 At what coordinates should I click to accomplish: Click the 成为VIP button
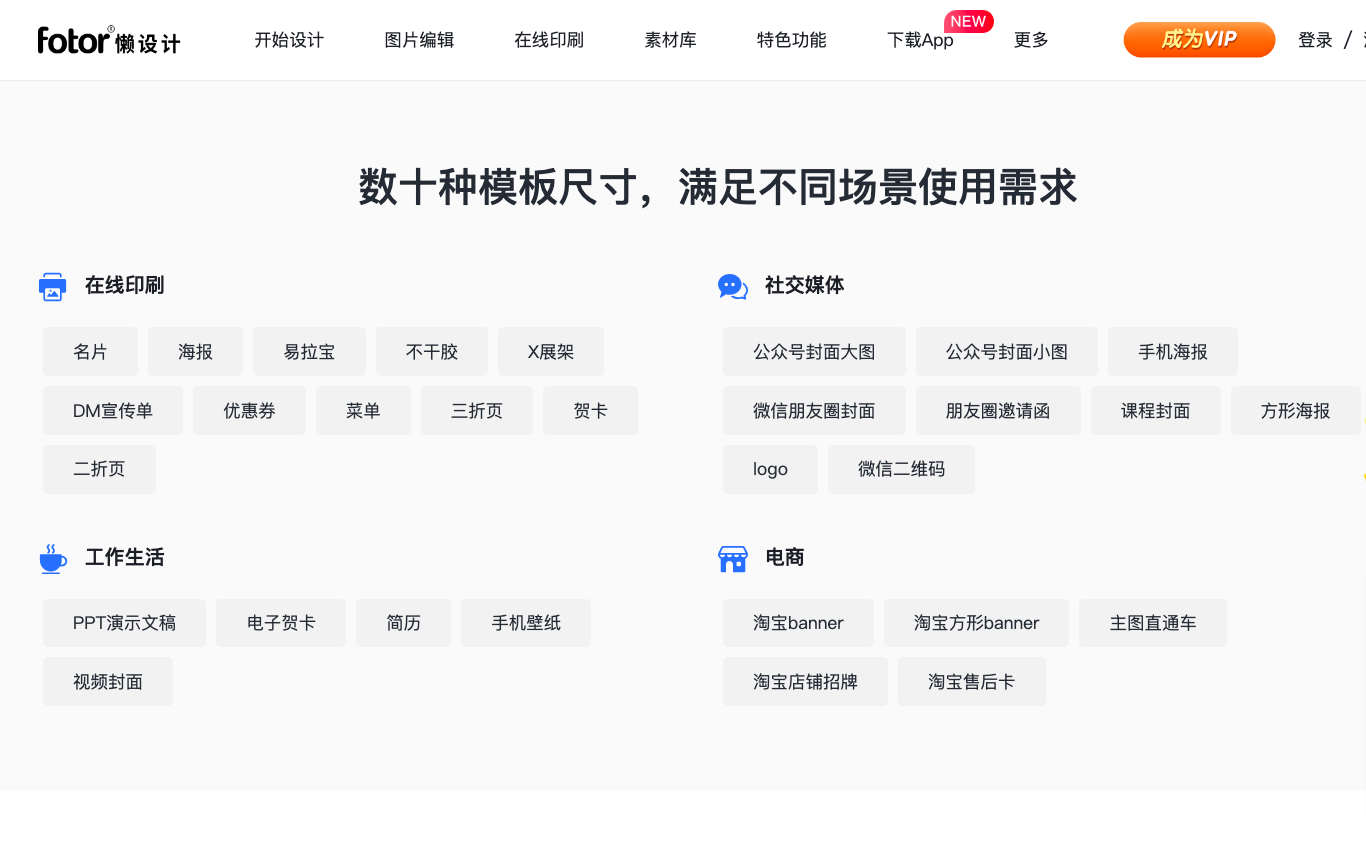click(1199, 40)
